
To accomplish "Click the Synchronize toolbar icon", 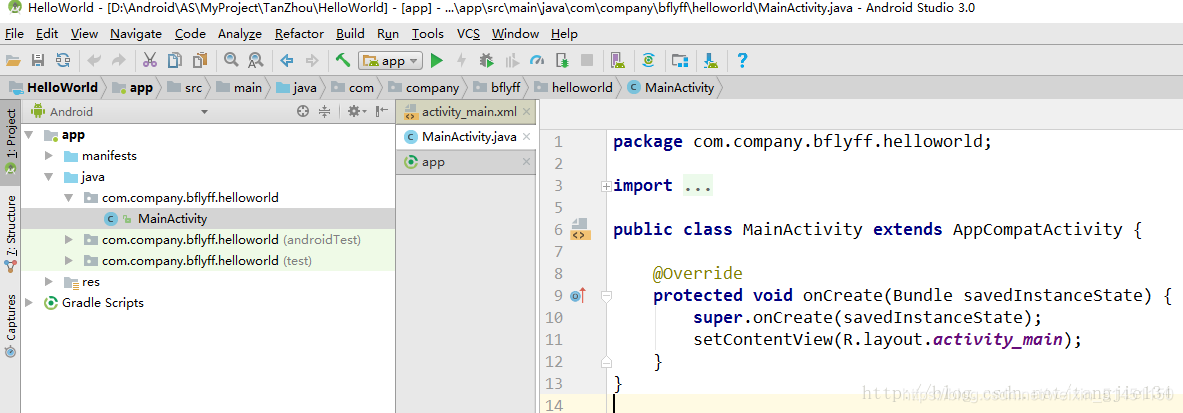I will tap(63, 60).
